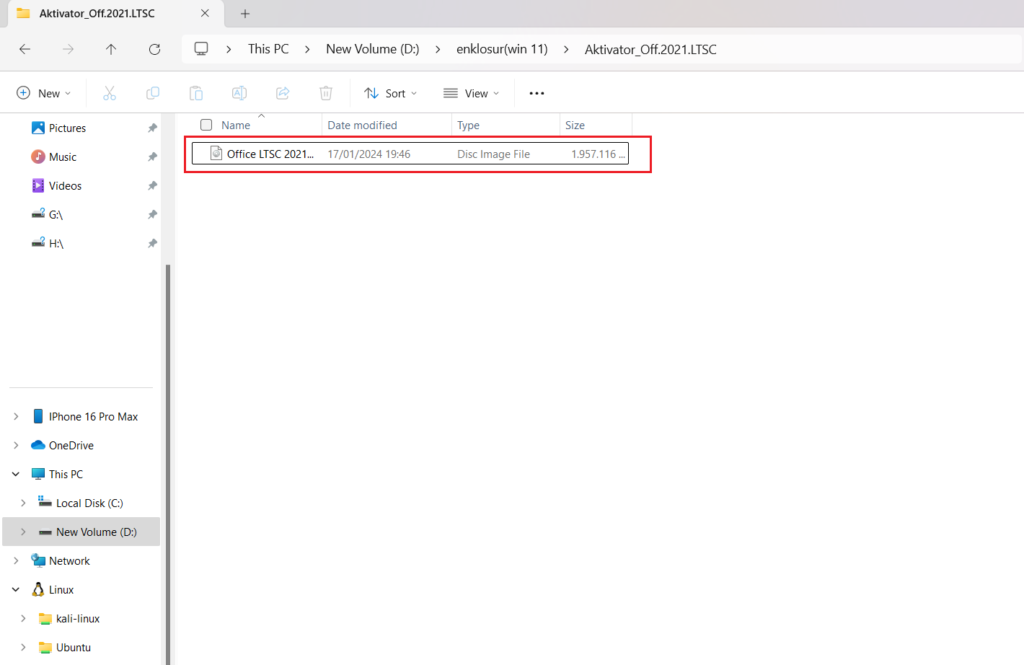The height and width of the screenshot is (665, 1024).
Task: Click chevron after New Volume (D:) in path
Action: pos(438,49)
